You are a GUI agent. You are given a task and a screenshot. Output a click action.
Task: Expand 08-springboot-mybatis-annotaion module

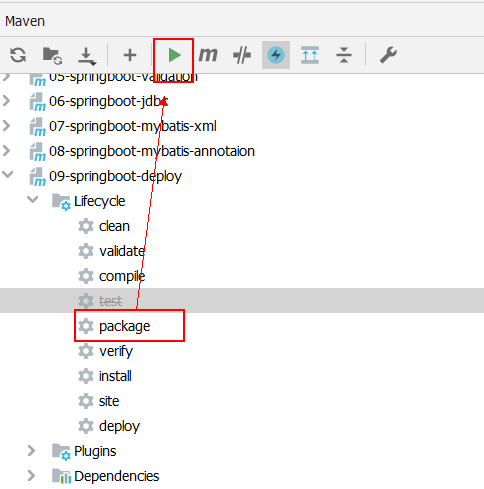(x=6, y=151)
